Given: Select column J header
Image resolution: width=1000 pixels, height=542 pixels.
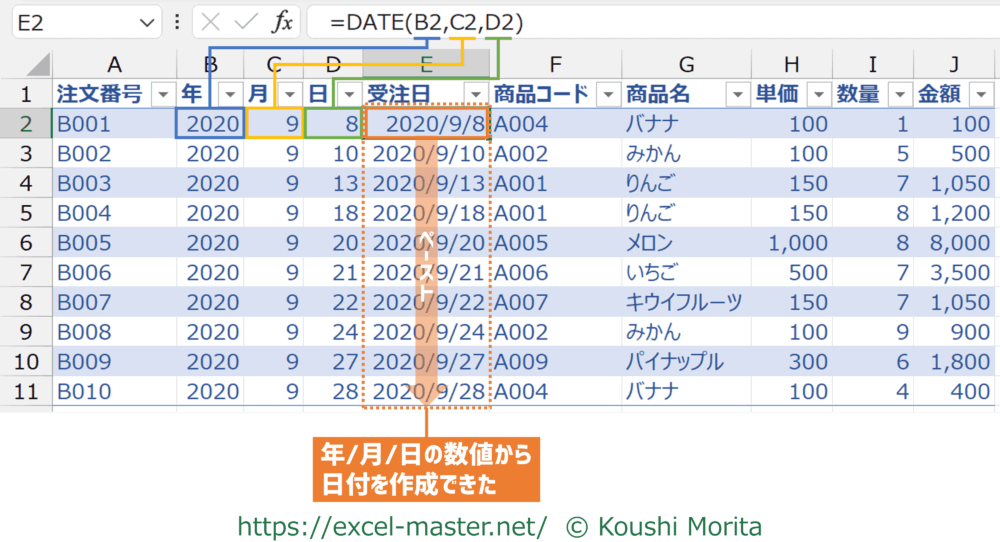Looking at the screenshot, I should tap(954, 65).
